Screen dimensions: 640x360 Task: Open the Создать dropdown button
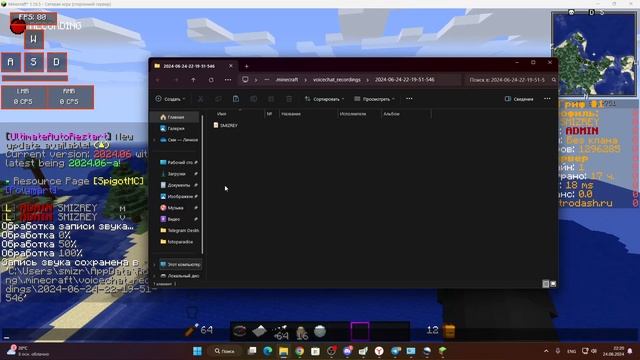coord(171,99)
